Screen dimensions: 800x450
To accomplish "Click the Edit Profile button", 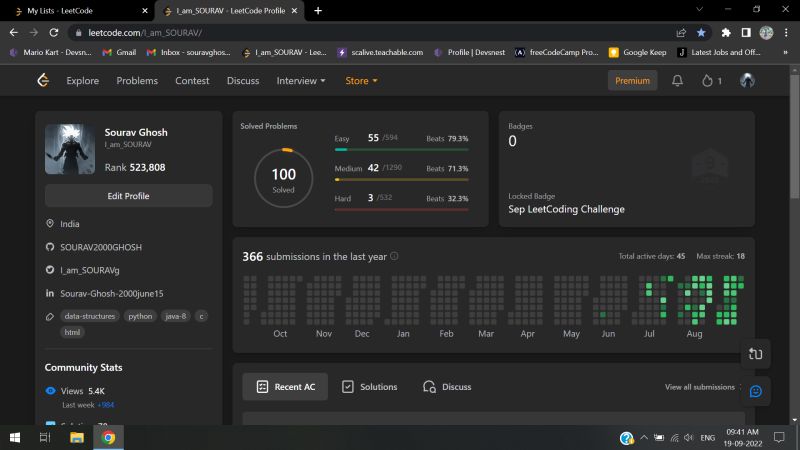I will (128, 196).
